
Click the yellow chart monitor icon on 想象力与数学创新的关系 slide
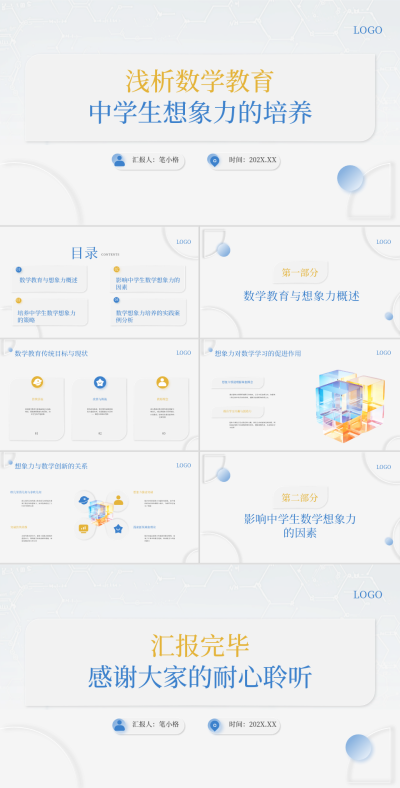83,528
